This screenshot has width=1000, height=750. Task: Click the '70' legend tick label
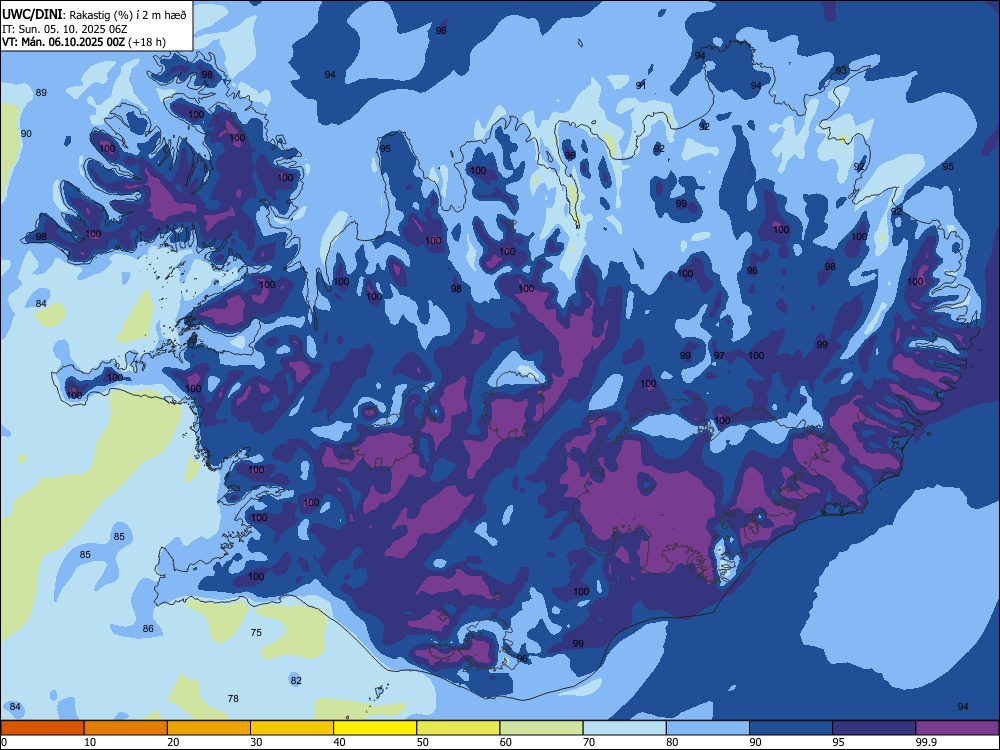point(589,742)
